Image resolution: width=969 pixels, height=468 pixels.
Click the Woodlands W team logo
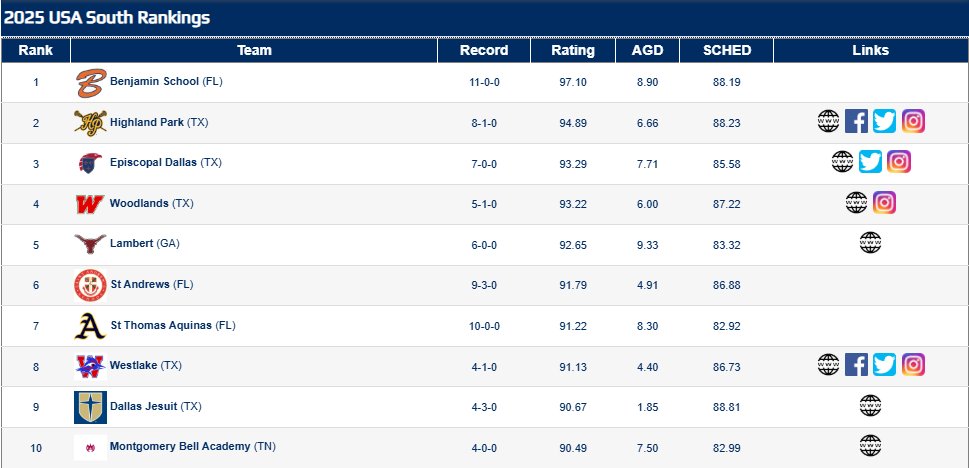(x=90, y=204)
